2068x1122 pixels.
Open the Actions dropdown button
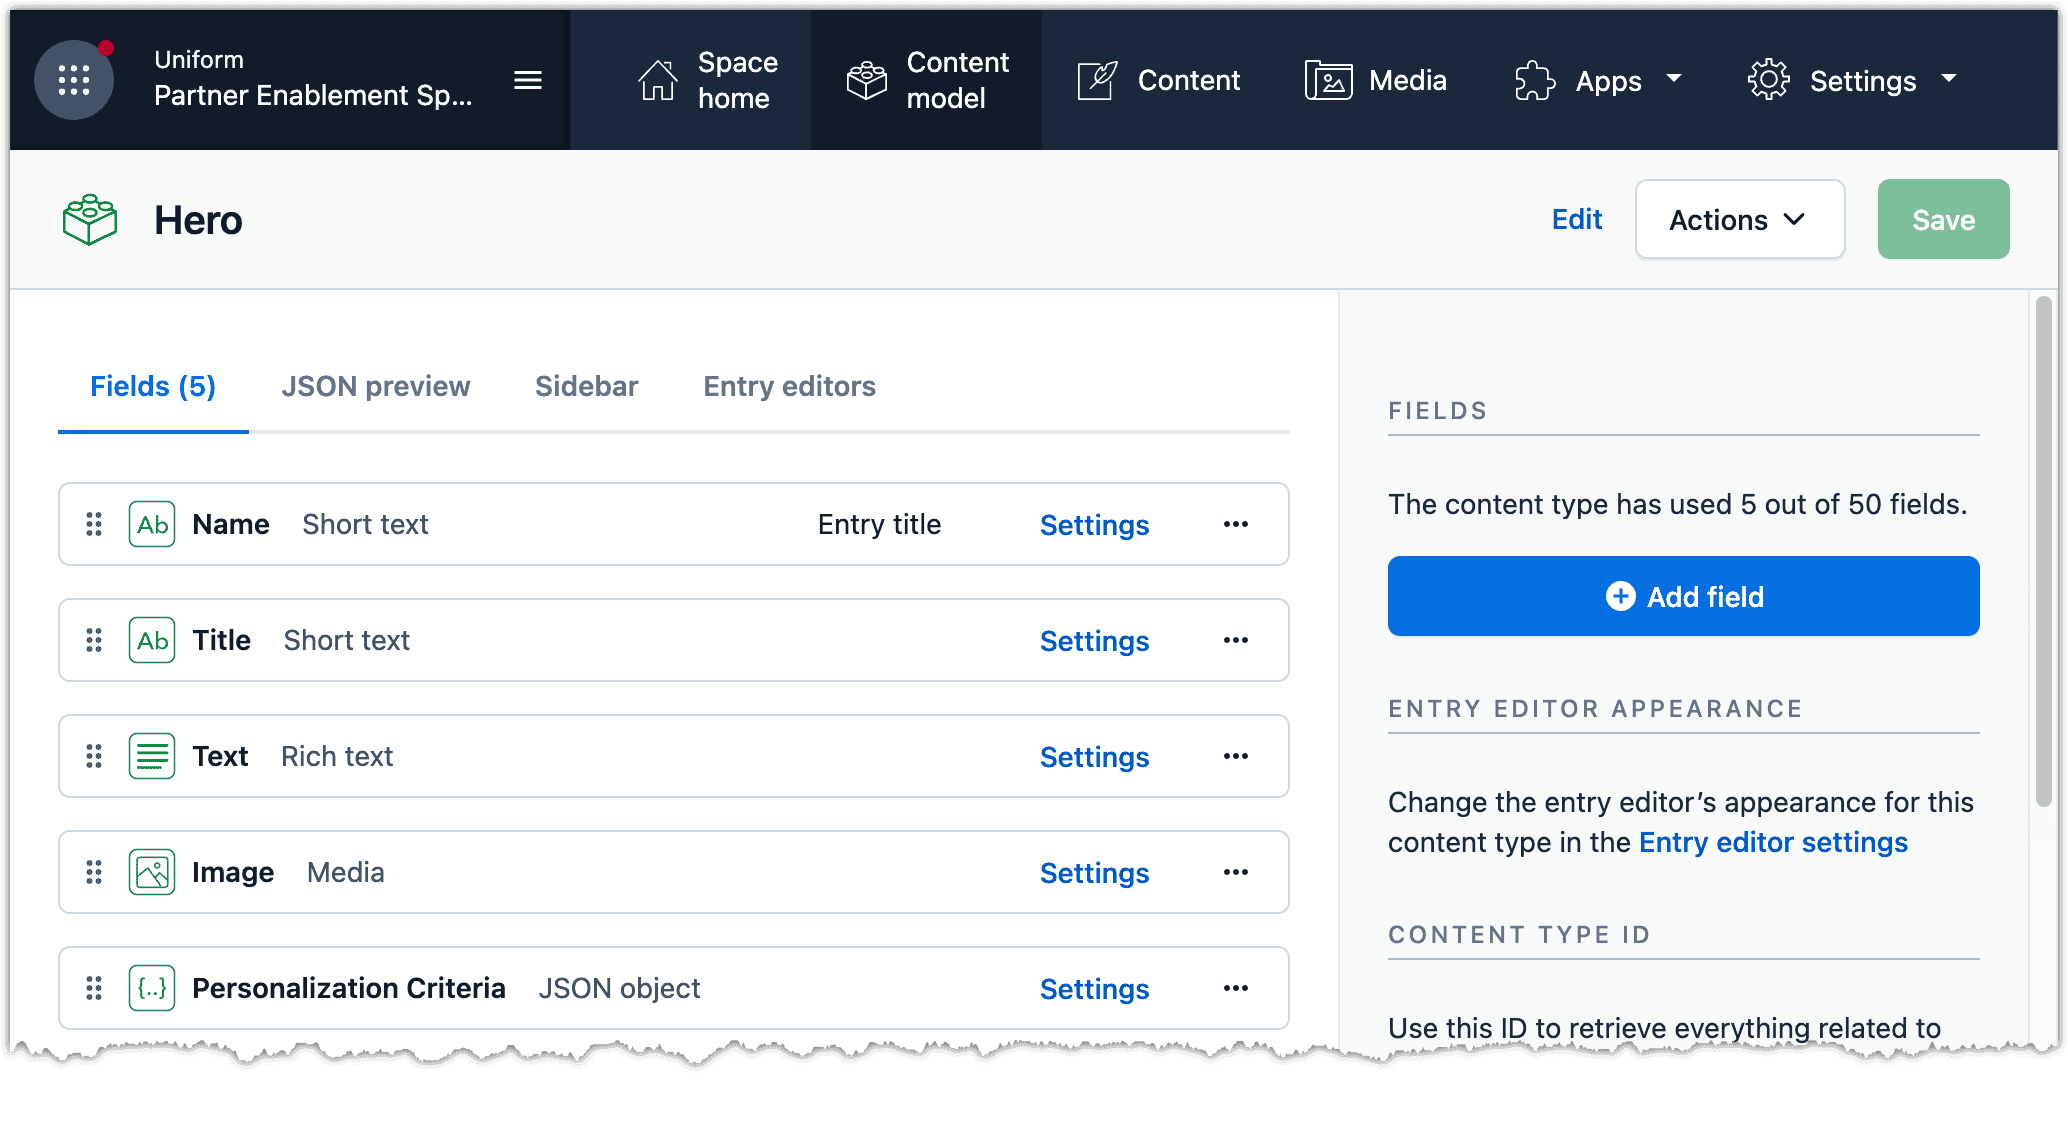click(x=1739, y=220)
